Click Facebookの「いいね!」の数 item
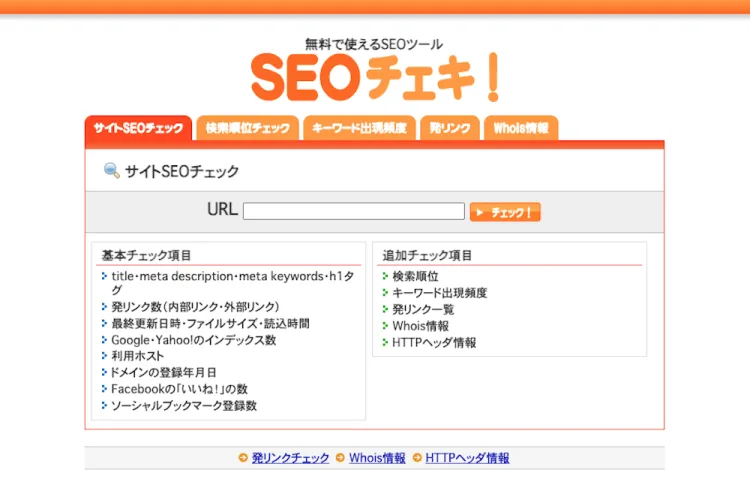Screen dimensions: 750x482 [179, 389]
